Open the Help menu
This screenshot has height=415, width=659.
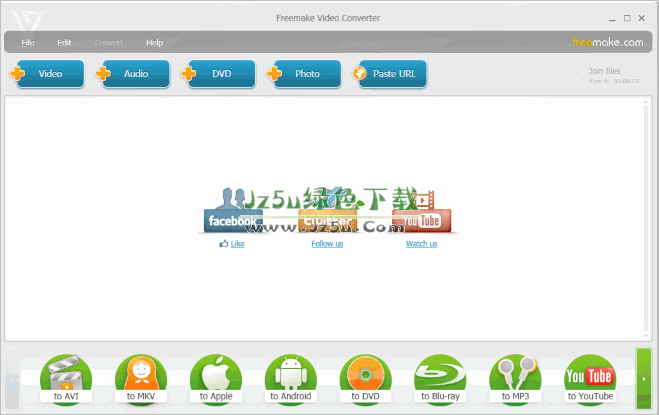(x=154, y=42)
